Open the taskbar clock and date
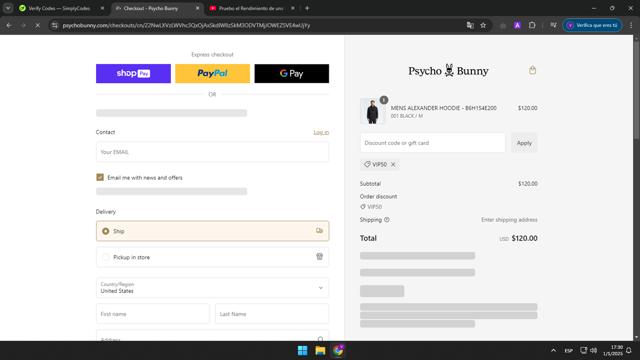The width and height of the screenshot is (640, 360). coord(613,351)
